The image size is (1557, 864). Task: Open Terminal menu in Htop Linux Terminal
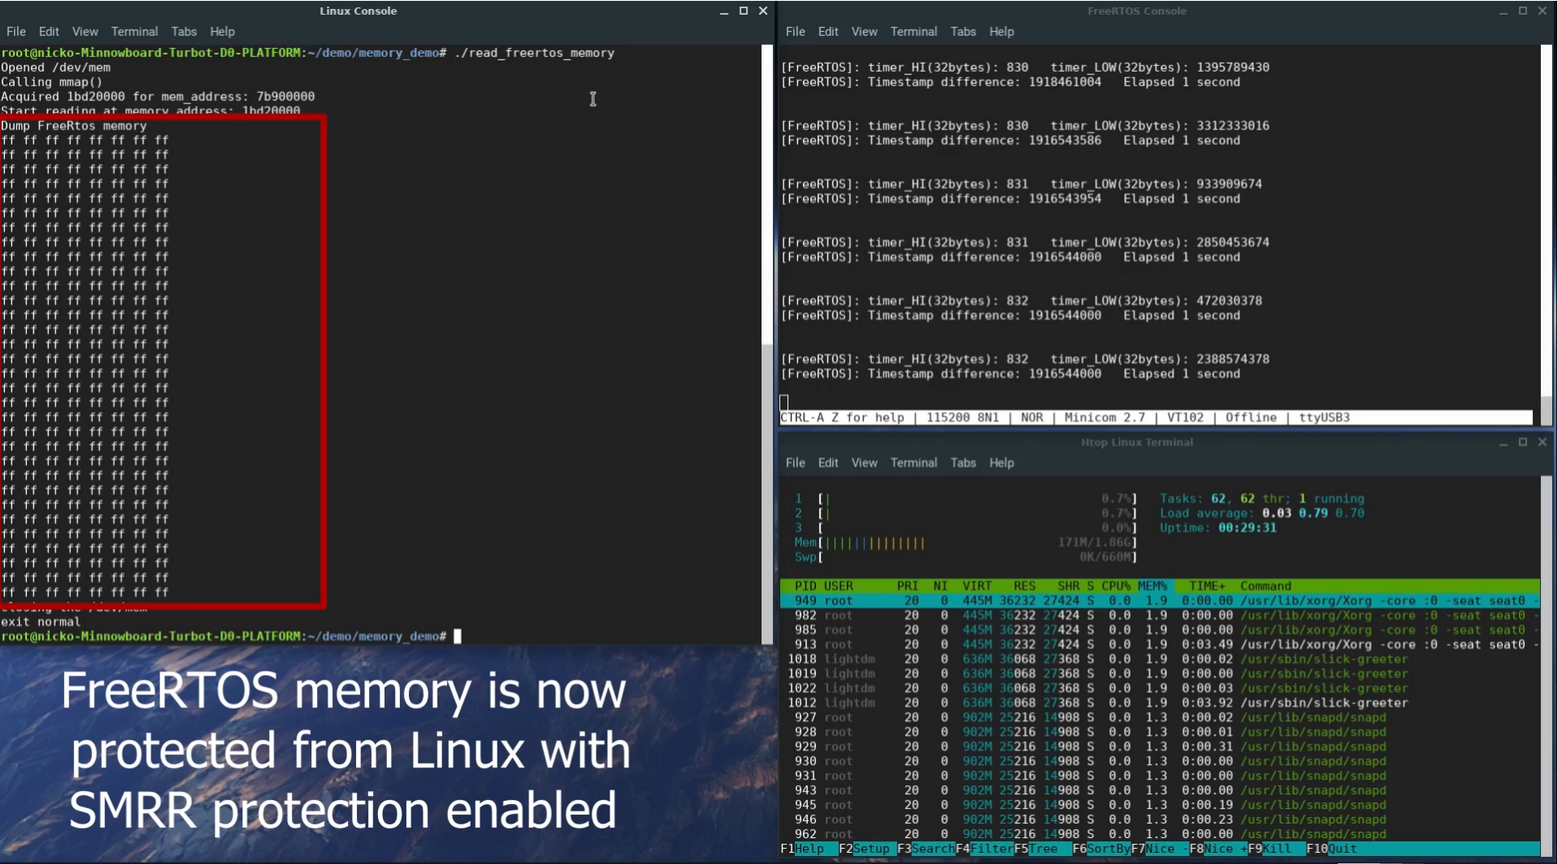[914, 463]
